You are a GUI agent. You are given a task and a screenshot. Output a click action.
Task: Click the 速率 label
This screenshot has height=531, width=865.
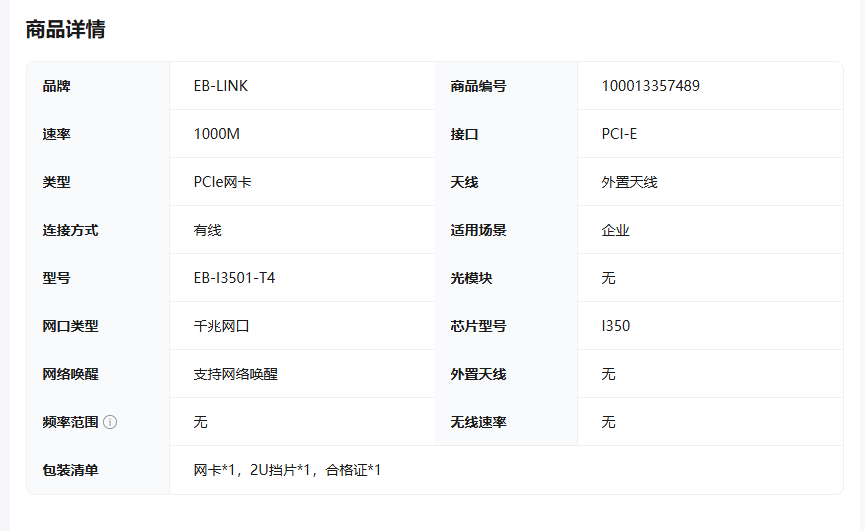[56, 134]
